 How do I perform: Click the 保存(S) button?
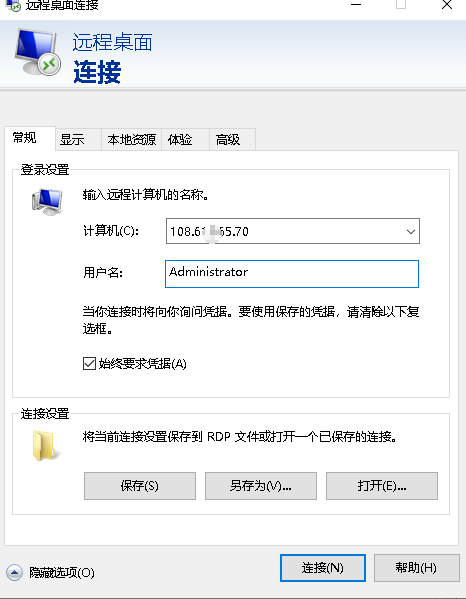(140, 486)
